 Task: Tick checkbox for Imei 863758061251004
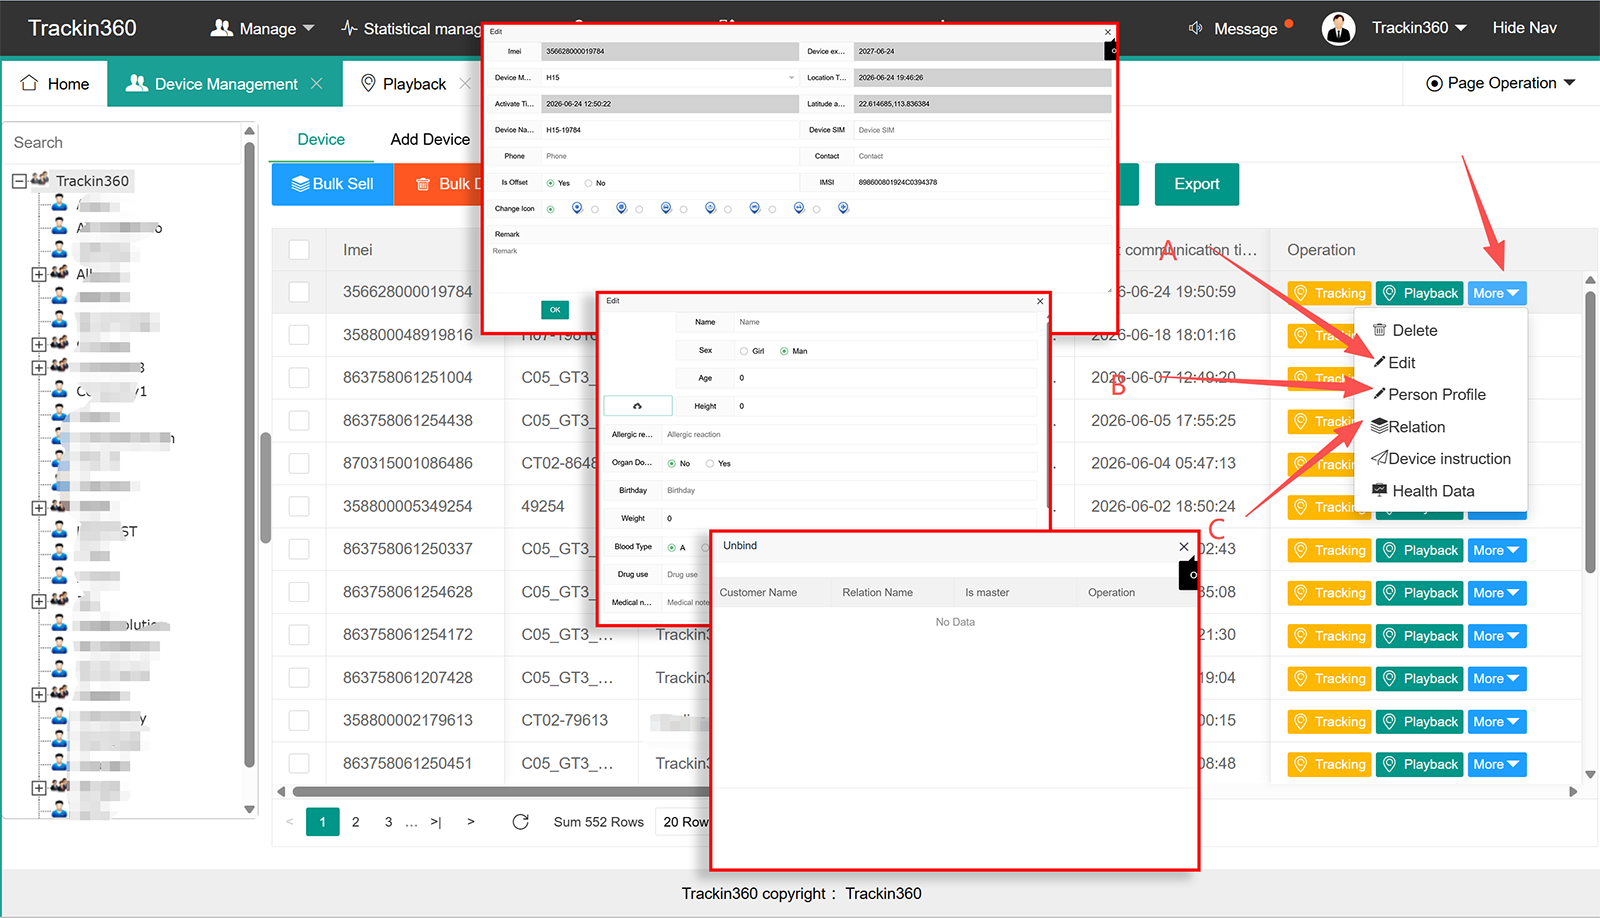click(x=299, y=378)
